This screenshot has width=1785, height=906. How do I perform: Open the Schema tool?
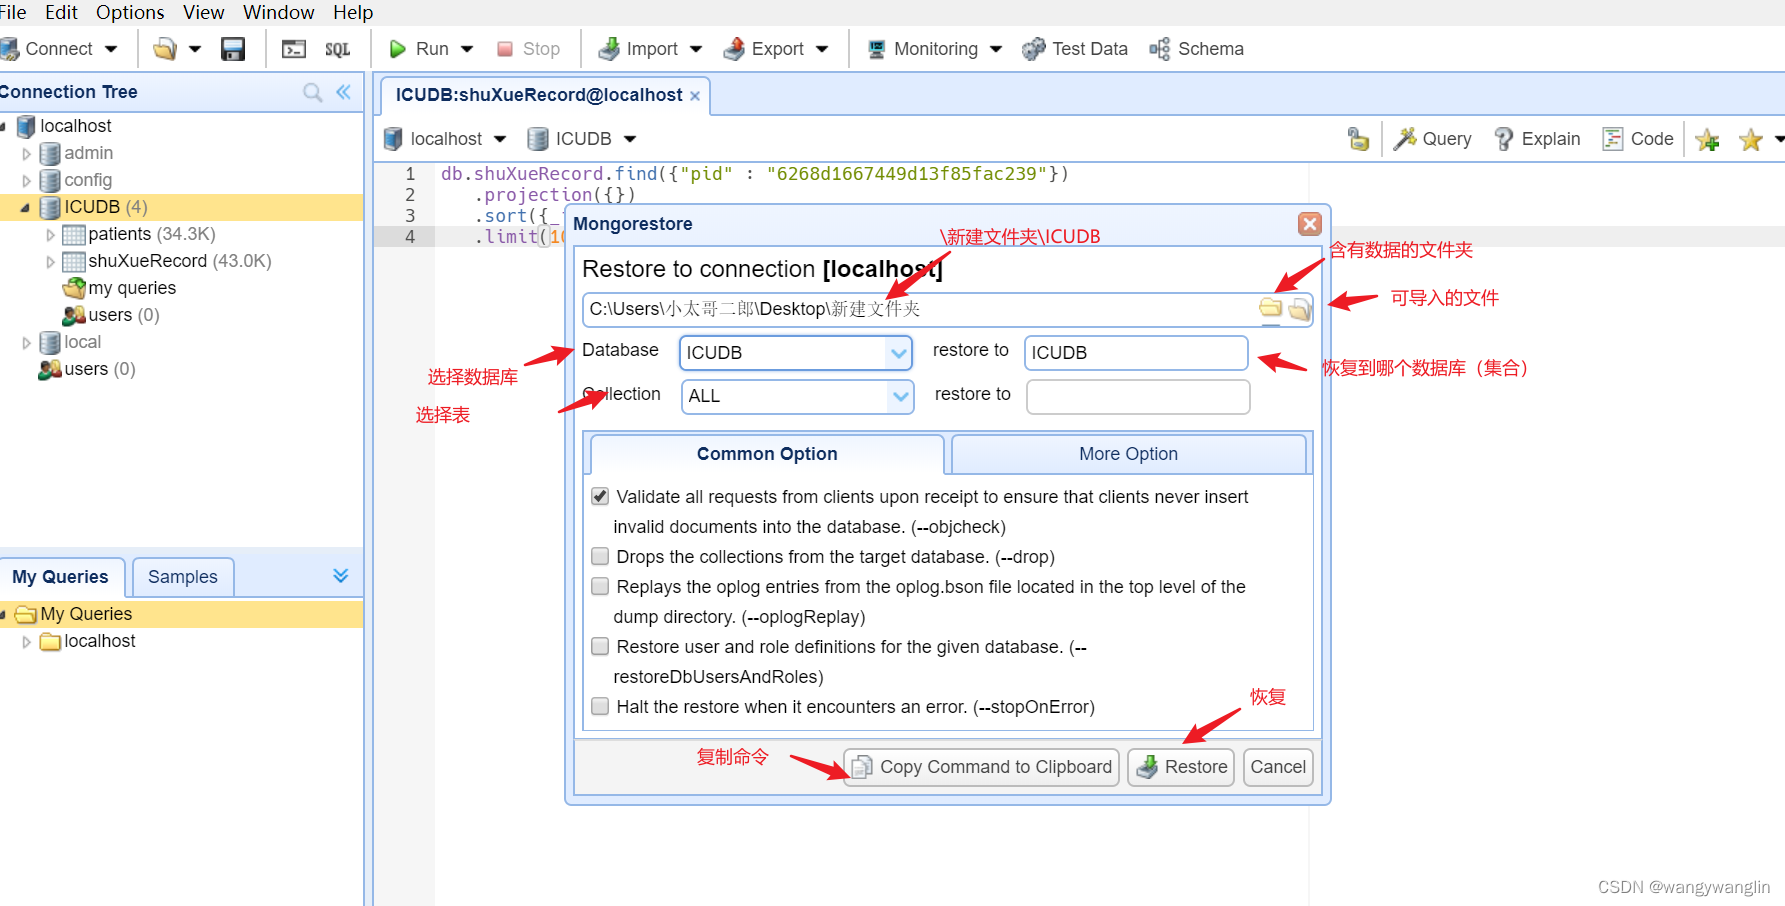coord(1197,49)
